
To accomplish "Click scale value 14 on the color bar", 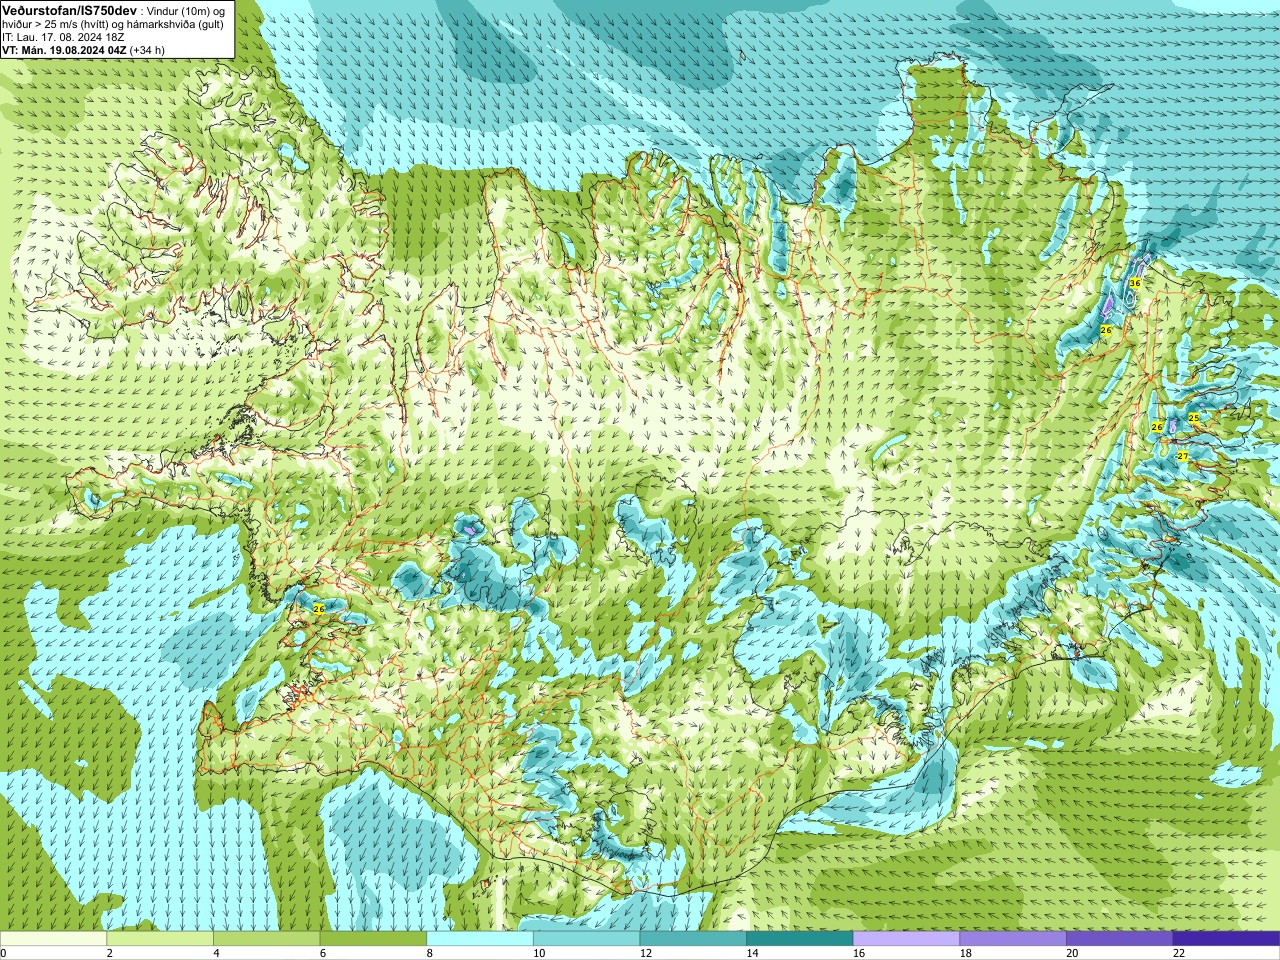I will point(752,953).
